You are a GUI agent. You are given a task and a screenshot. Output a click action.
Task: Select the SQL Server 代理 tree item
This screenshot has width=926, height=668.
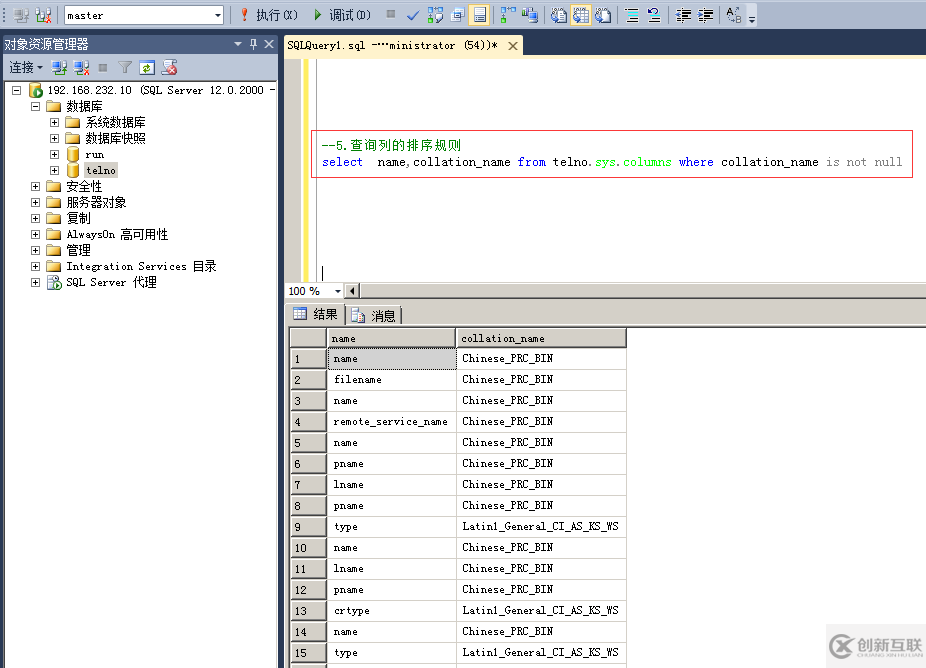coord(111,283)
